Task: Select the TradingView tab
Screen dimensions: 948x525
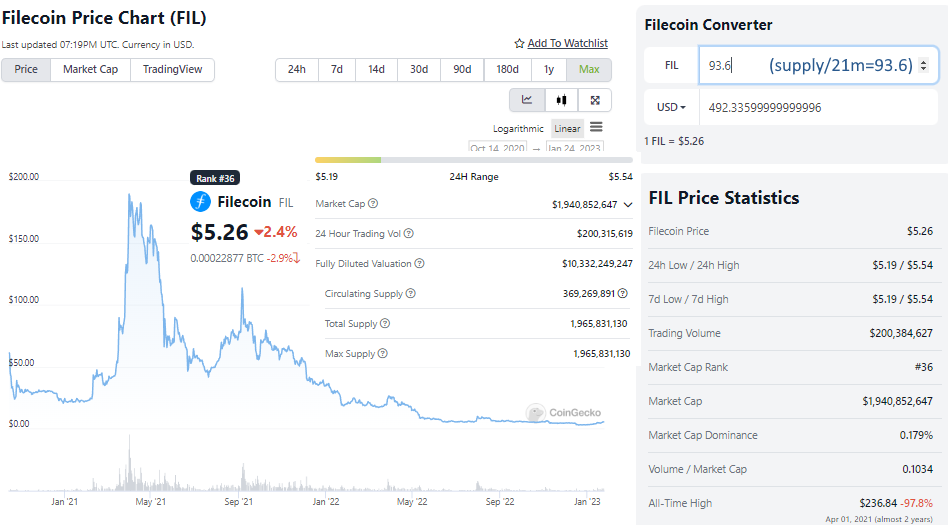Action: 172,70
